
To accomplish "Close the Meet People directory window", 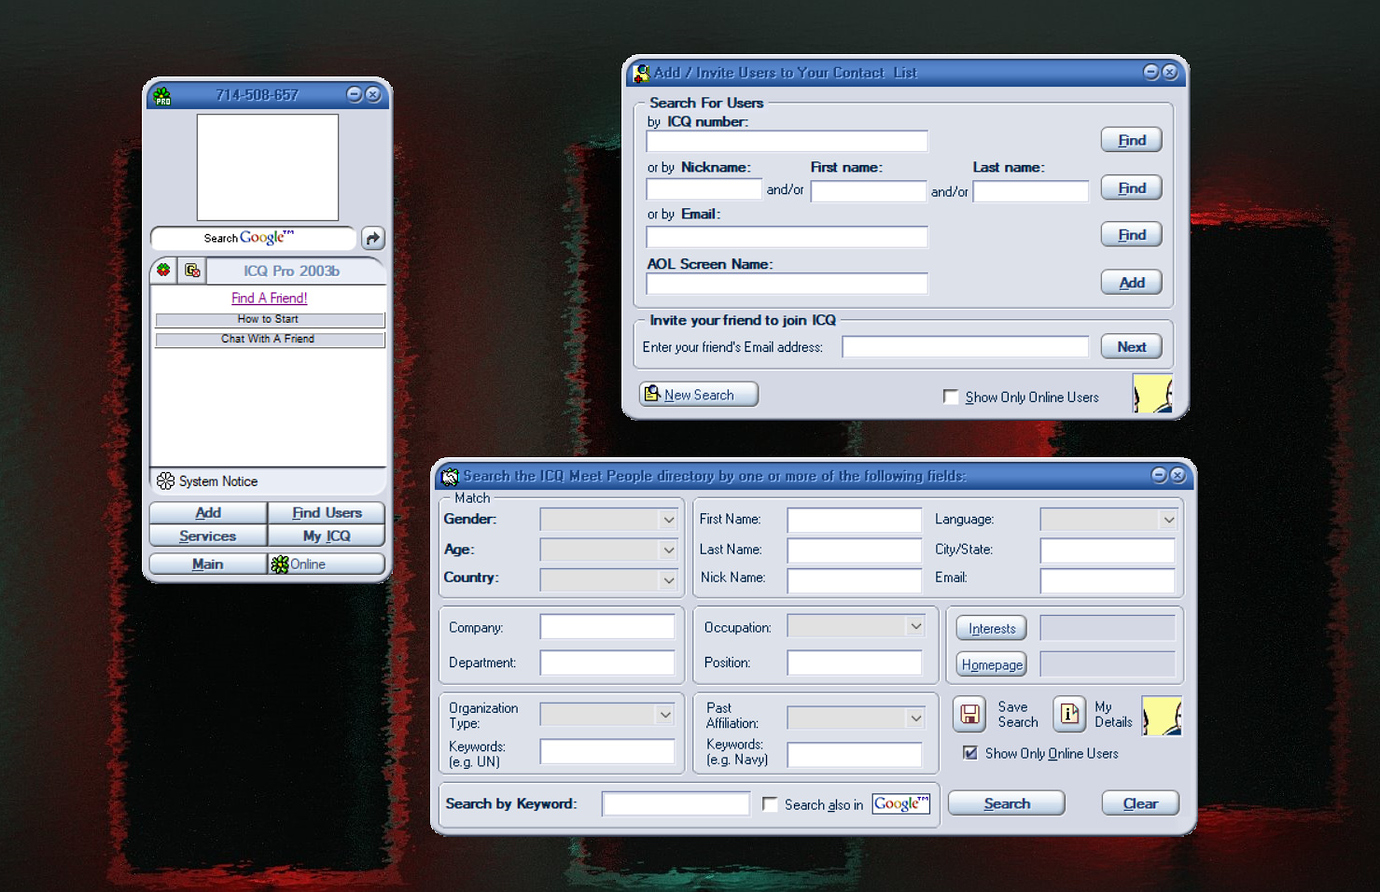I will [1178, 475].
